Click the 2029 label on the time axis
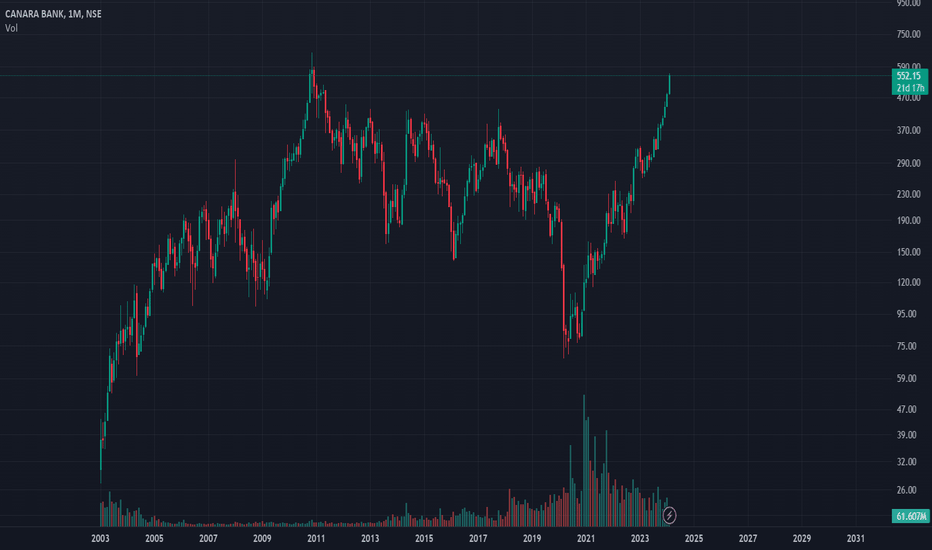This screenshot has height=550, width=932. point(801,538)
